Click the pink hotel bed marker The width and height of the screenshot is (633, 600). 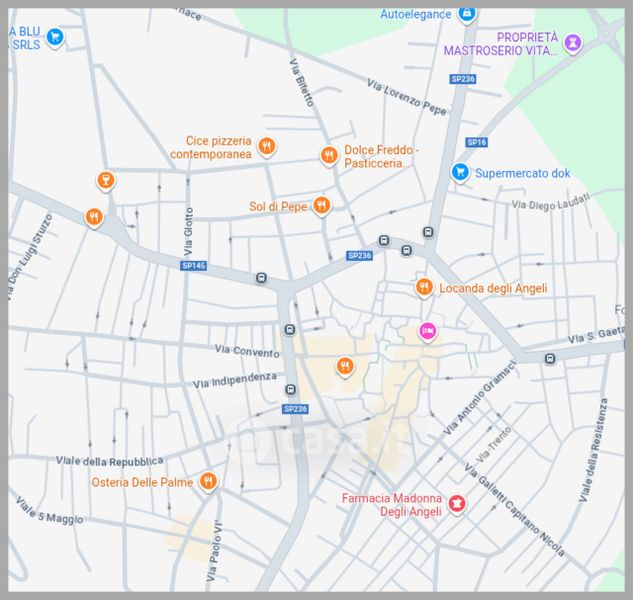(x=428, y=331)
